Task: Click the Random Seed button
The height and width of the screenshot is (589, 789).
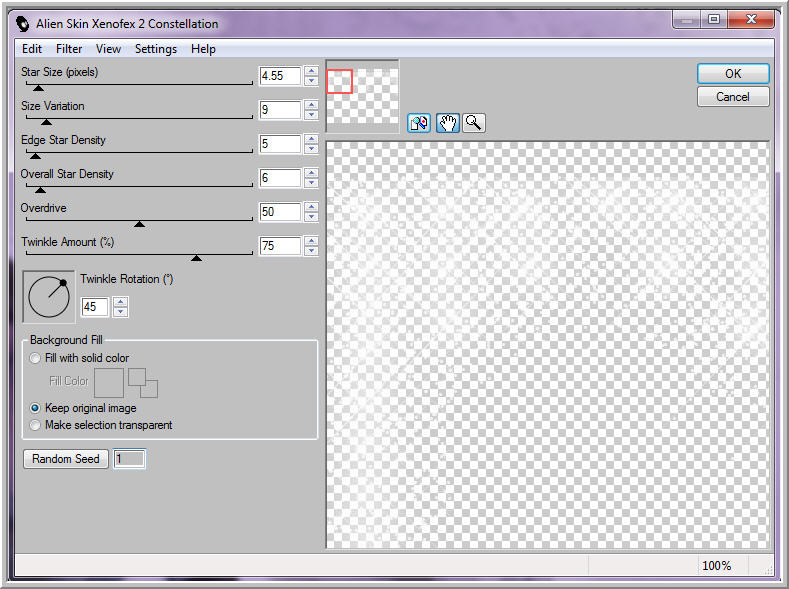Action: pyautogui.click(x=65, y=459)
